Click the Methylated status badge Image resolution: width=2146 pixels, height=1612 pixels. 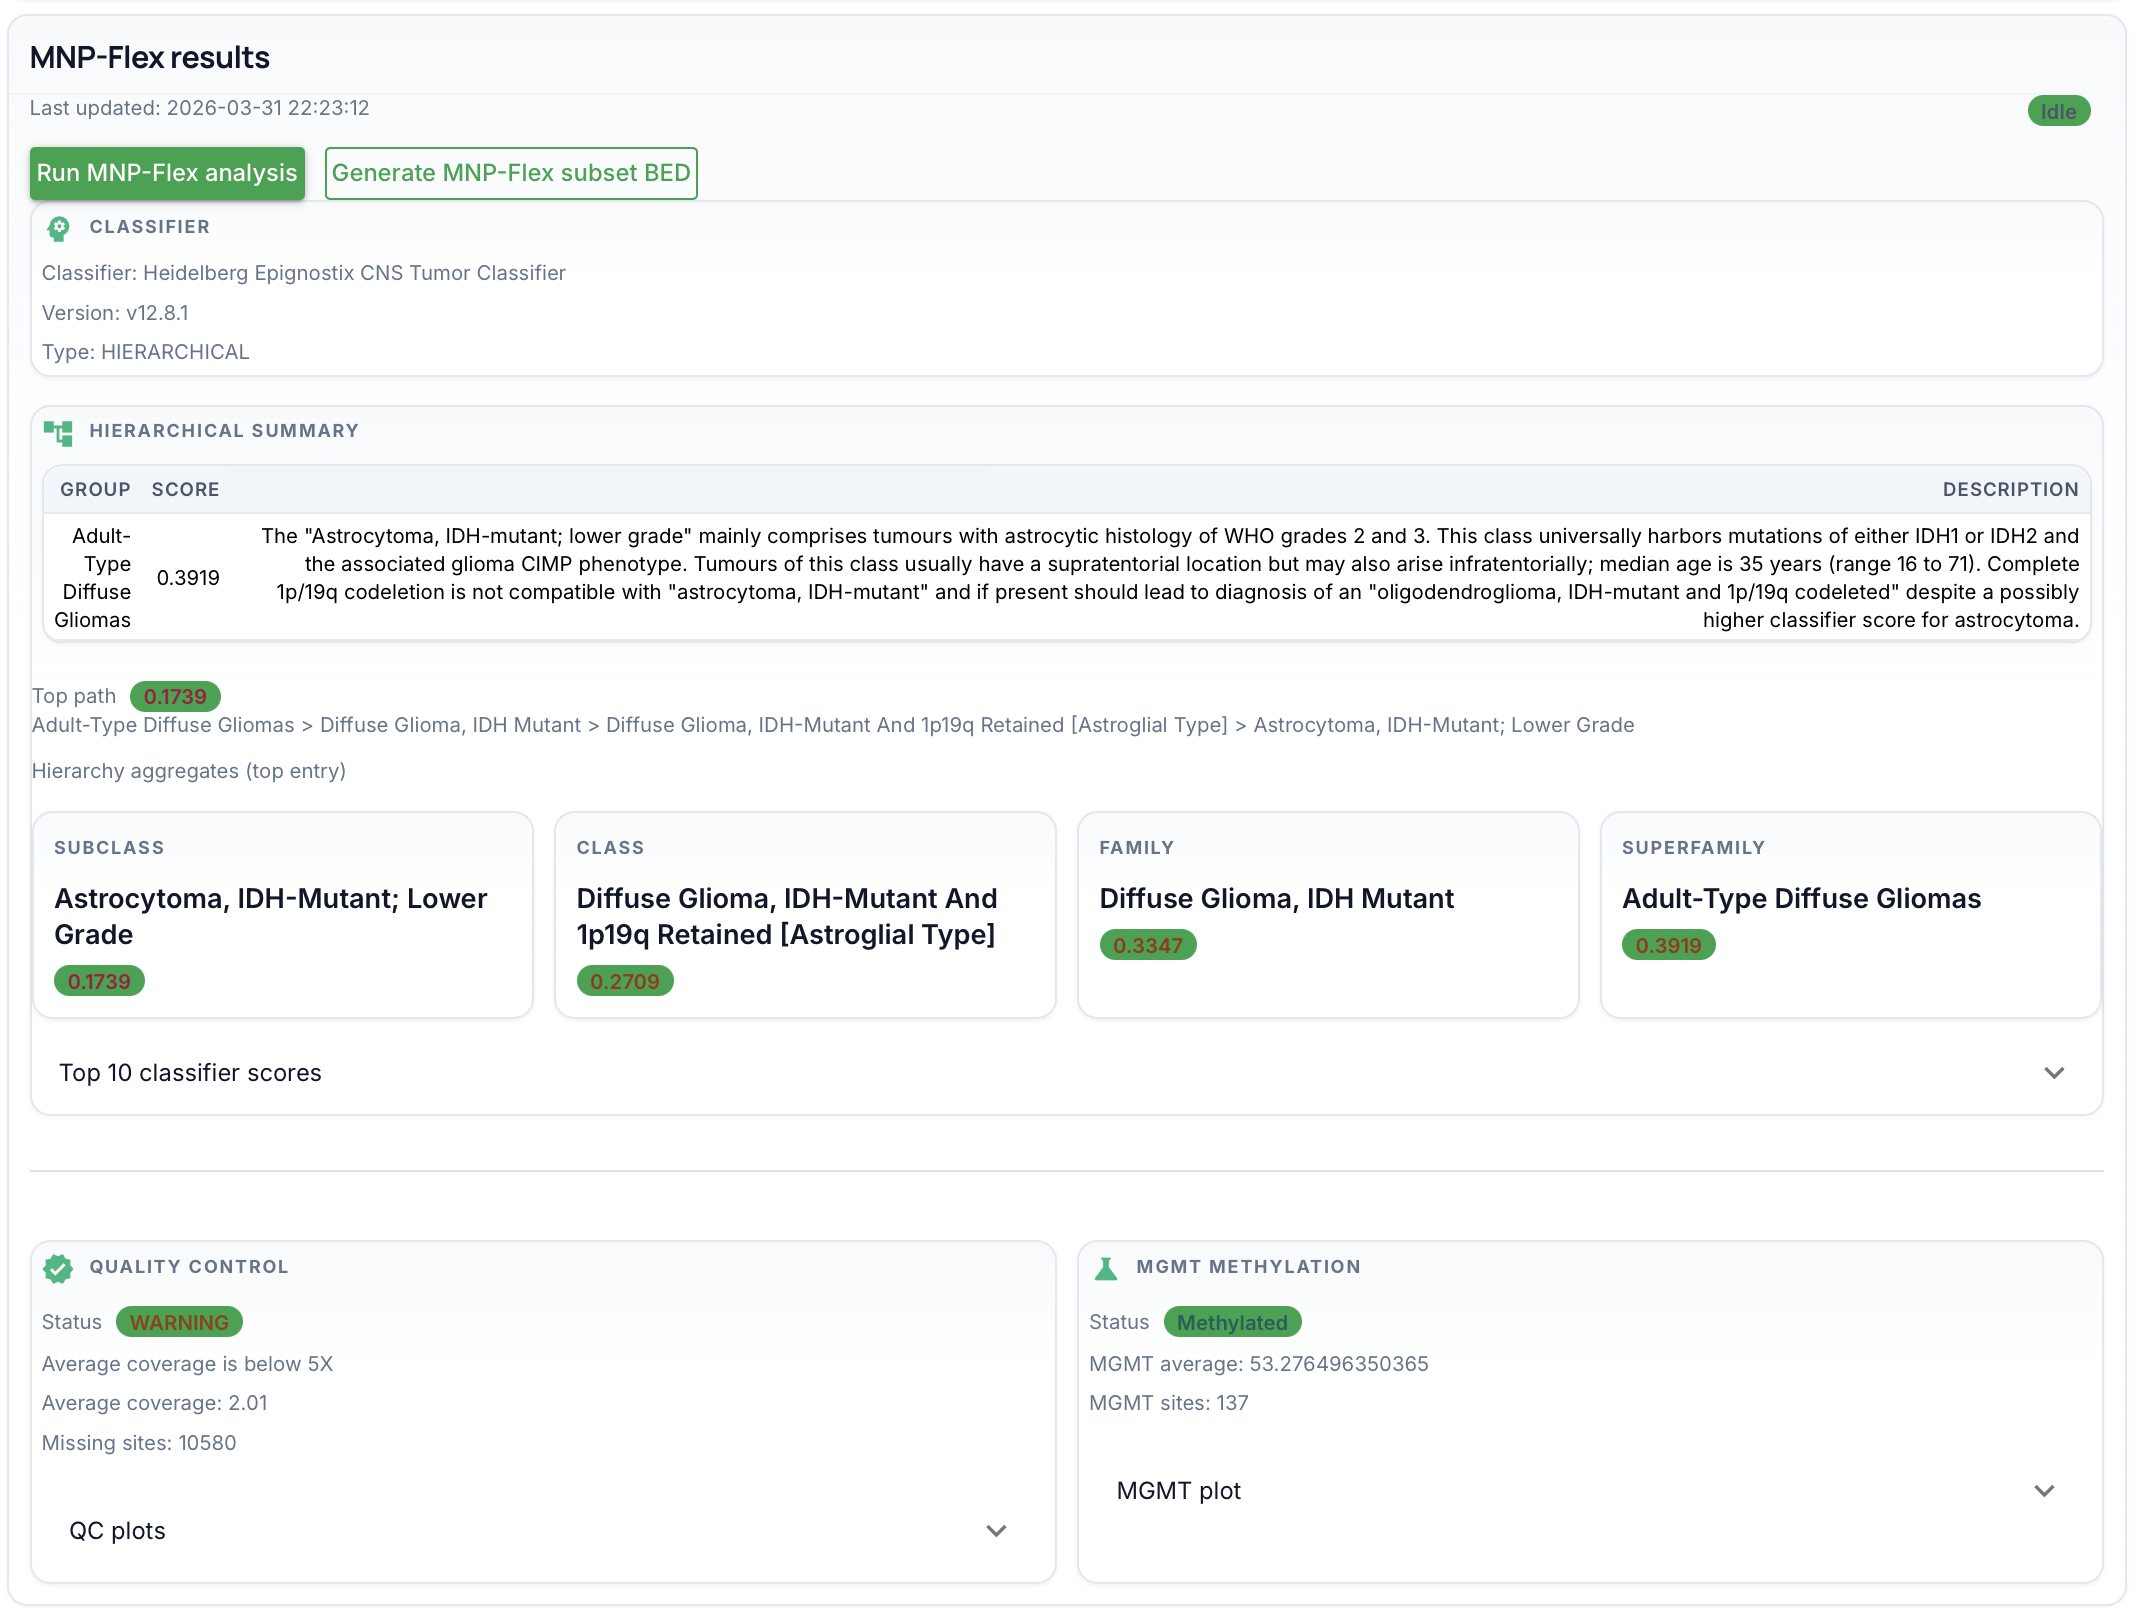click(x=1232, y=1322)
